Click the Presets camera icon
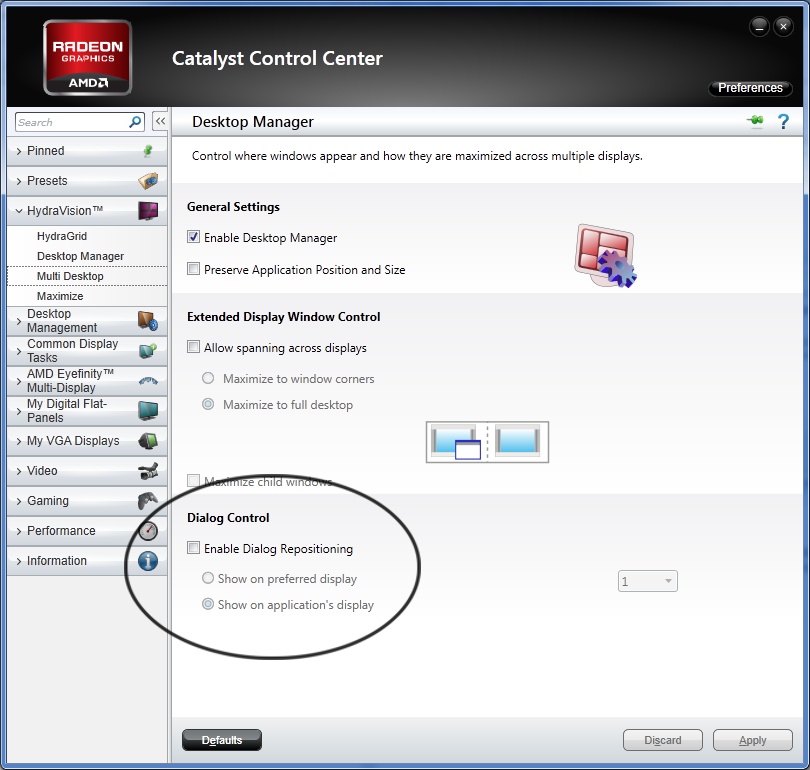The width and height of the screenshot is (810, 770). [148, 181]
